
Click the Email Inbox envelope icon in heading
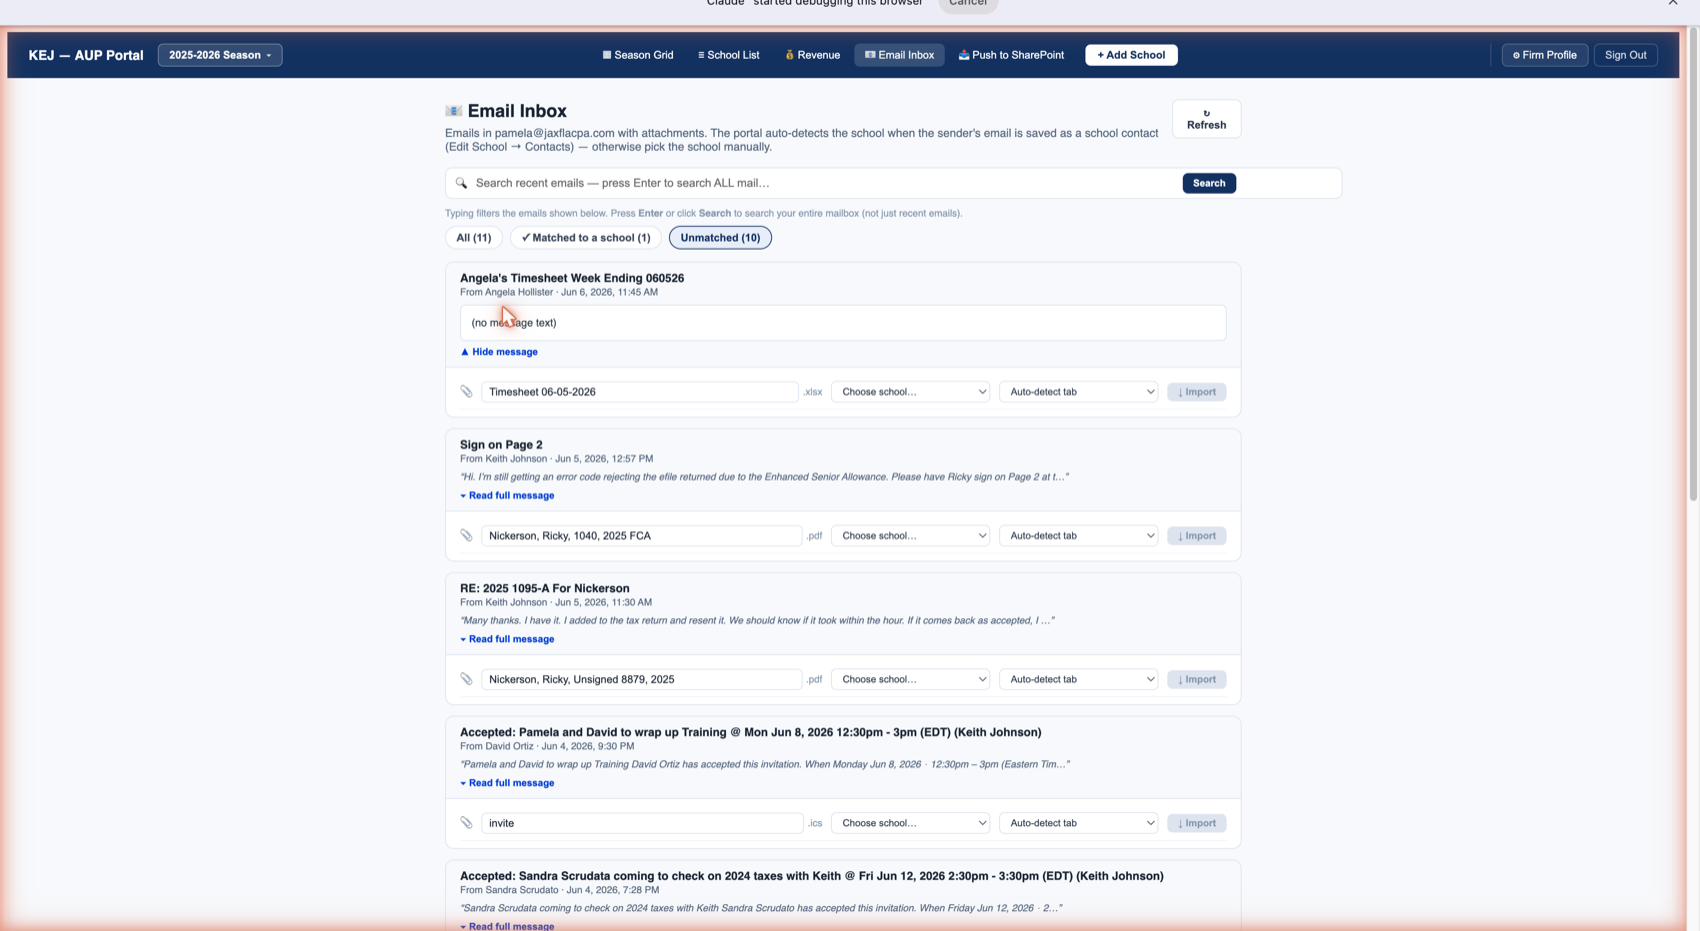(453, 111)
